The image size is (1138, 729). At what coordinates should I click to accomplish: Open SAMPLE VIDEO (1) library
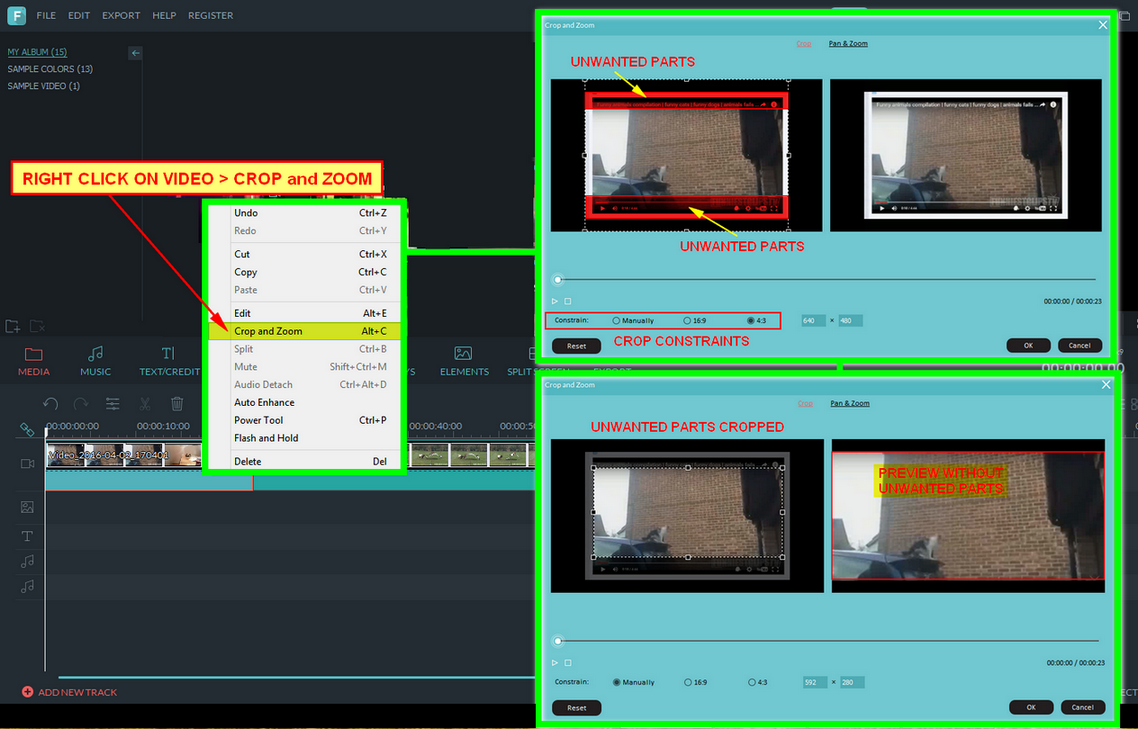[x=44, y=86]
